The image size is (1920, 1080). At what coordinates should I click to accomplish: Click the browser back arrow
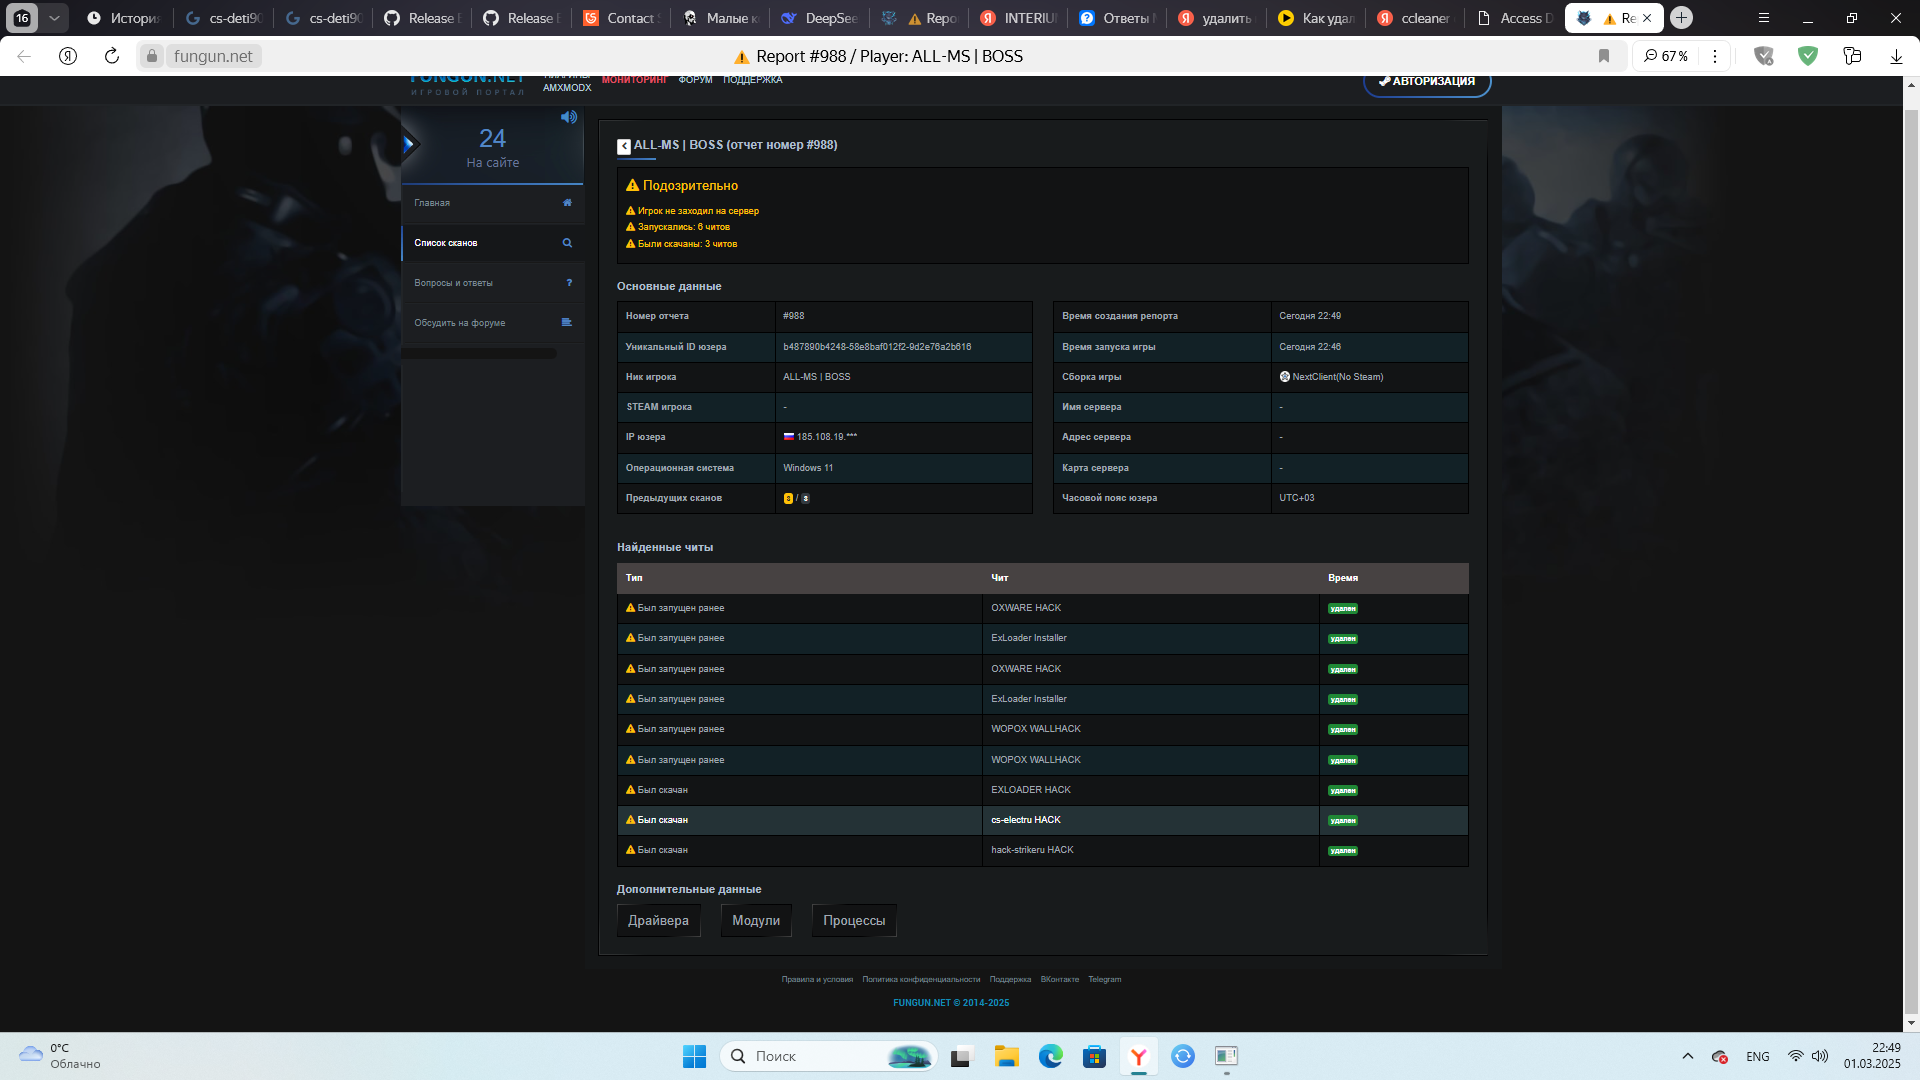(x=24, y=56)
